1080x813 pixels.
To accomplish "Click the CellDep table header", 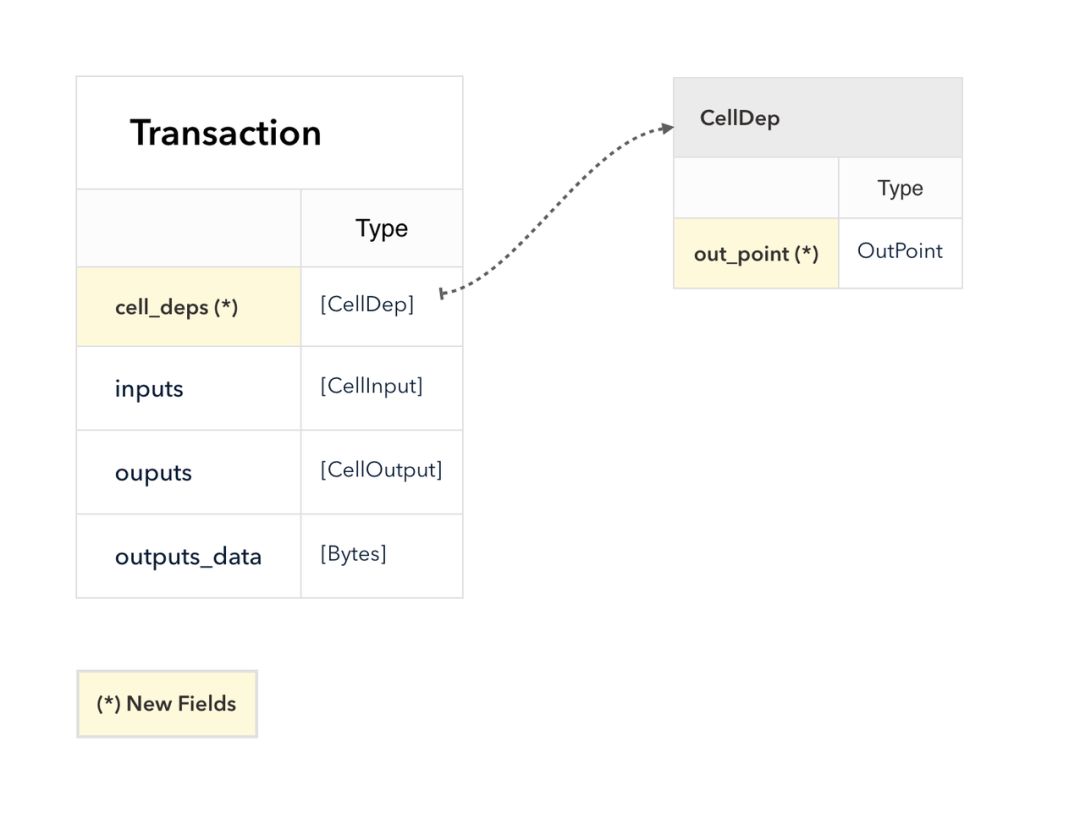I will (x=818, y=118).
